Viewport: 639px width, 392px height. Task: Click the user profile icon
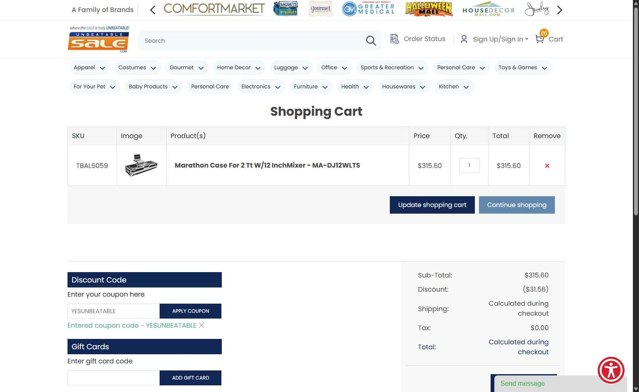(x=464, y=39)
